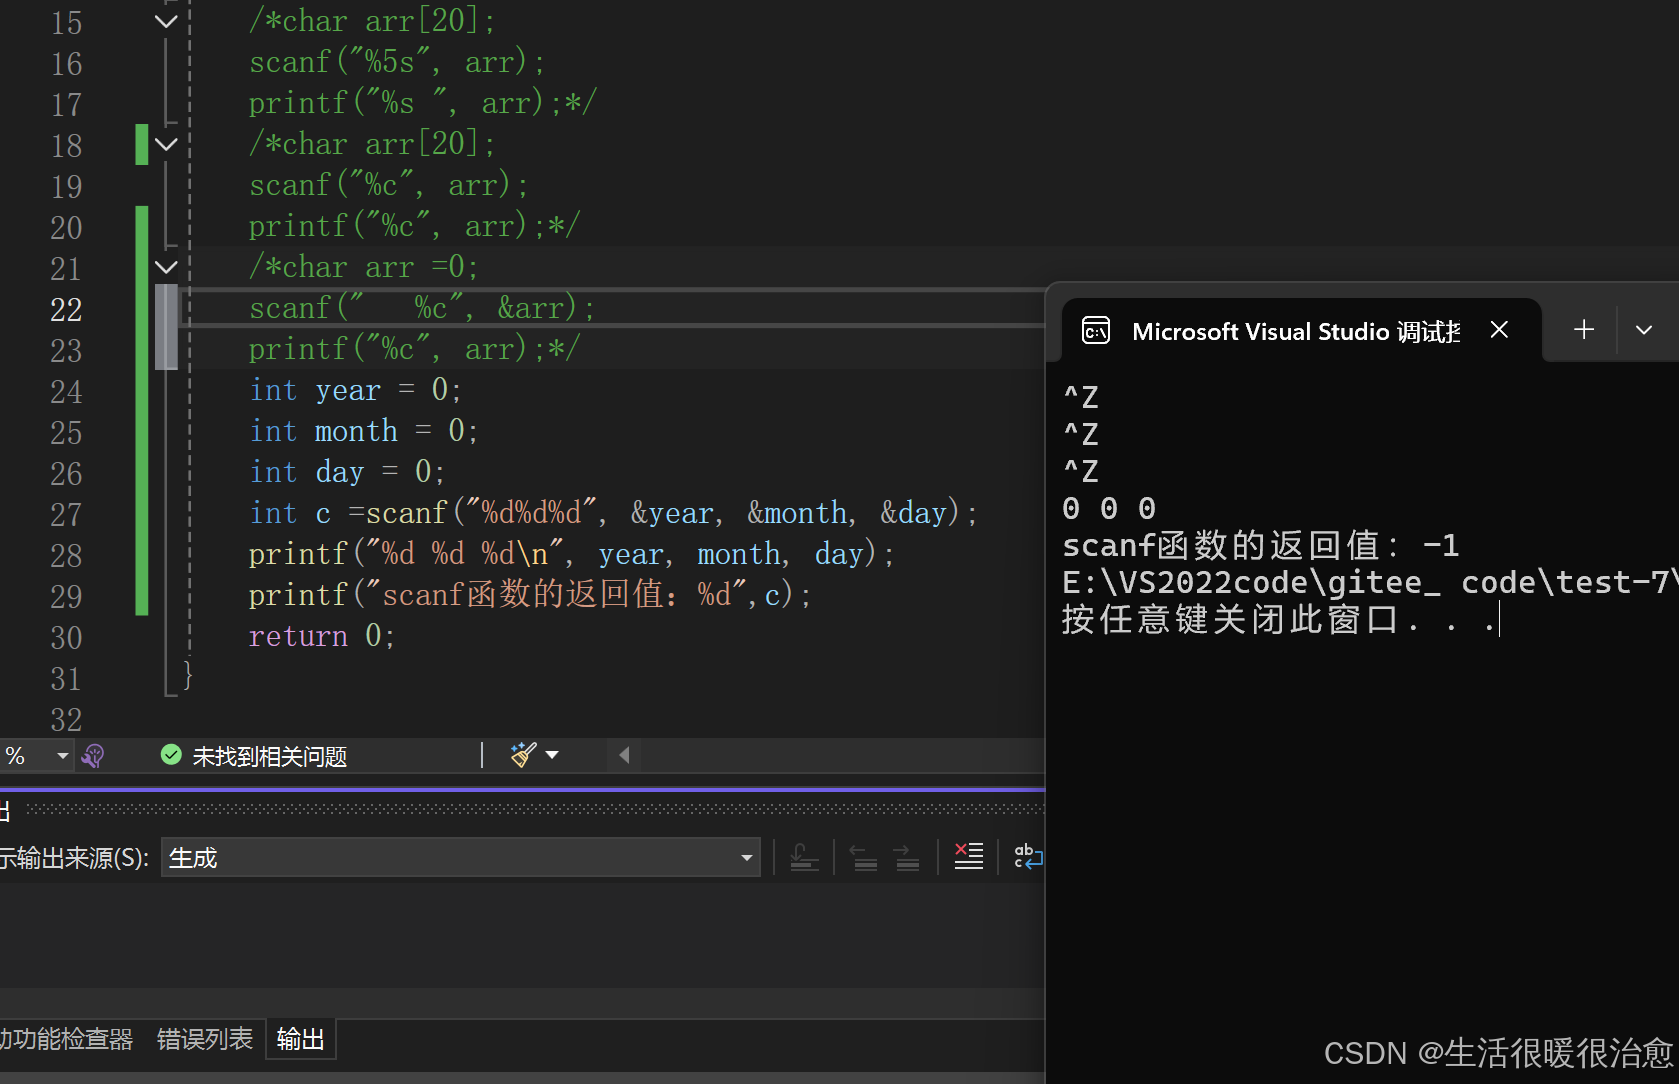The image size is (1679, 1084).
Task: Click the IntelliCode brain icon
Action: 93,755
